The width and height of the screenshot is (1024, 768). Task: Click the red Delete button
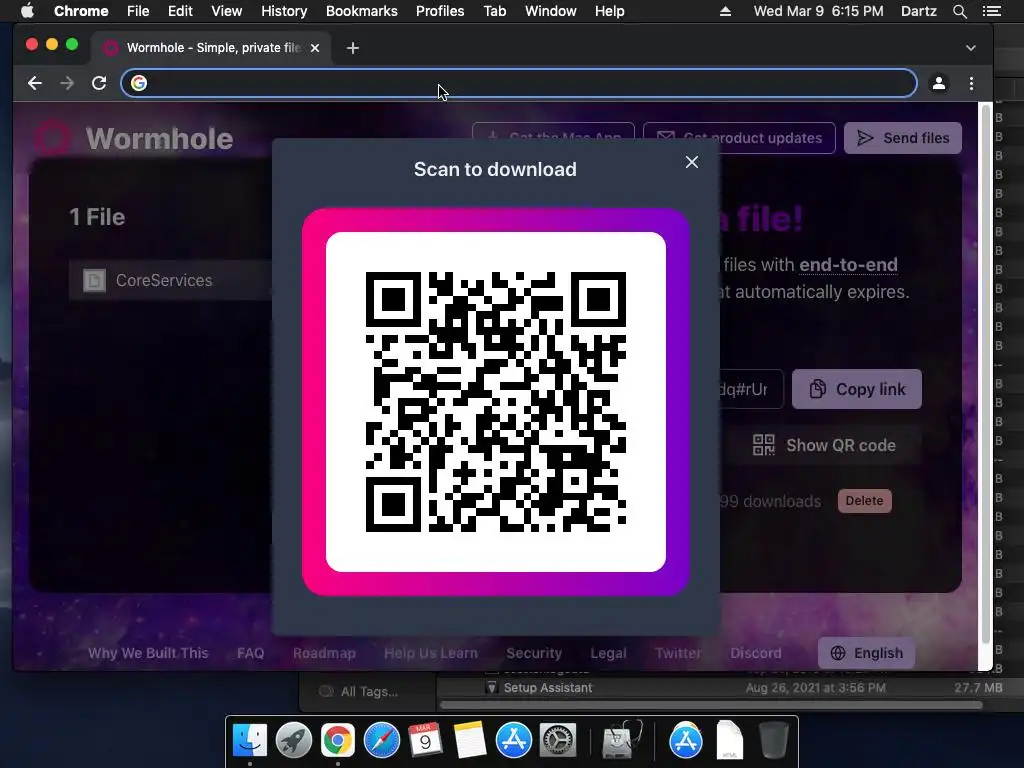[x=864, y=501]
